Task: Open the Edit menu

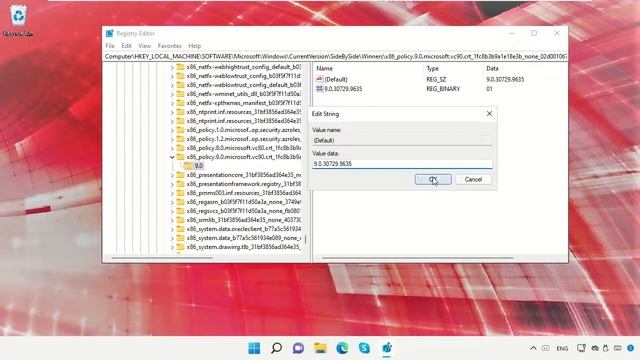Action: click(127, 46)
